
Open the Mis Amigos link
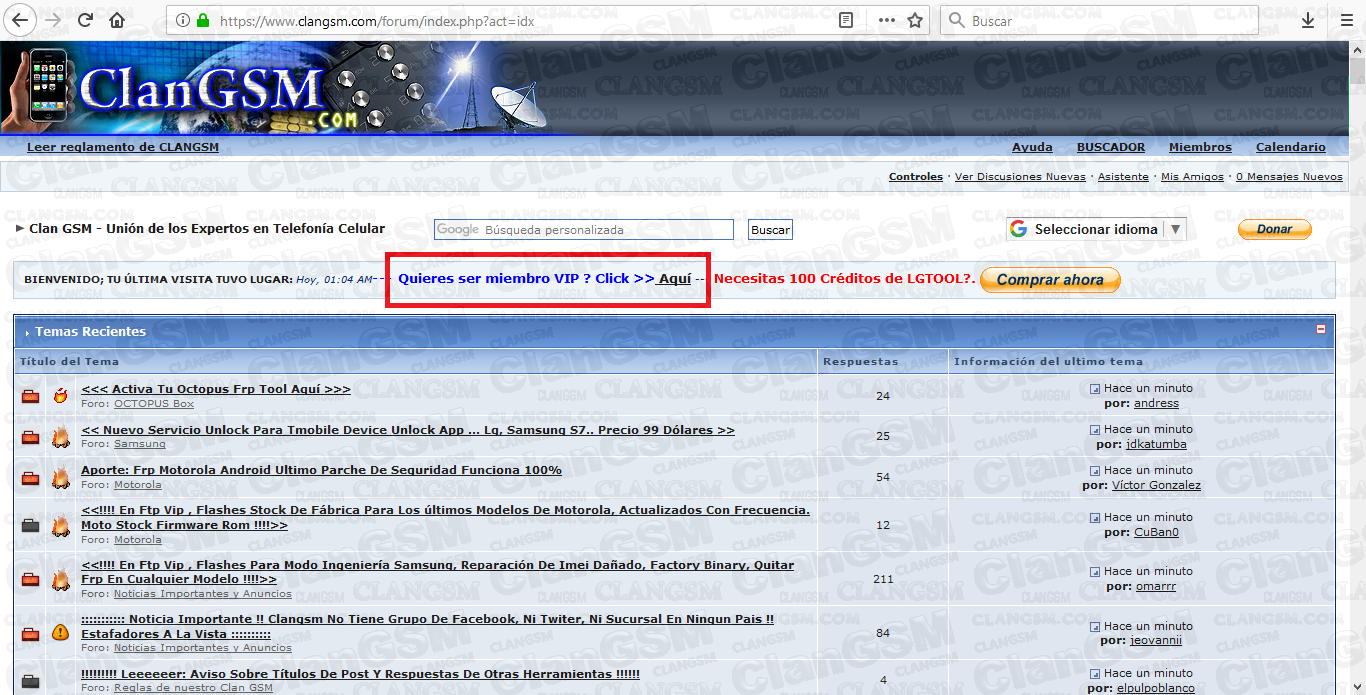[1192, 177]
